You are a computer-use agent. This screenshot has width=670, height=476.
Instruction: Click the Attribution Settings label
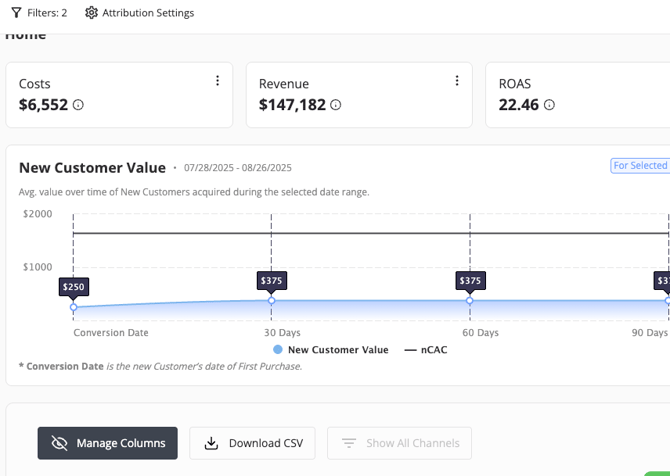tap(148, 13)
